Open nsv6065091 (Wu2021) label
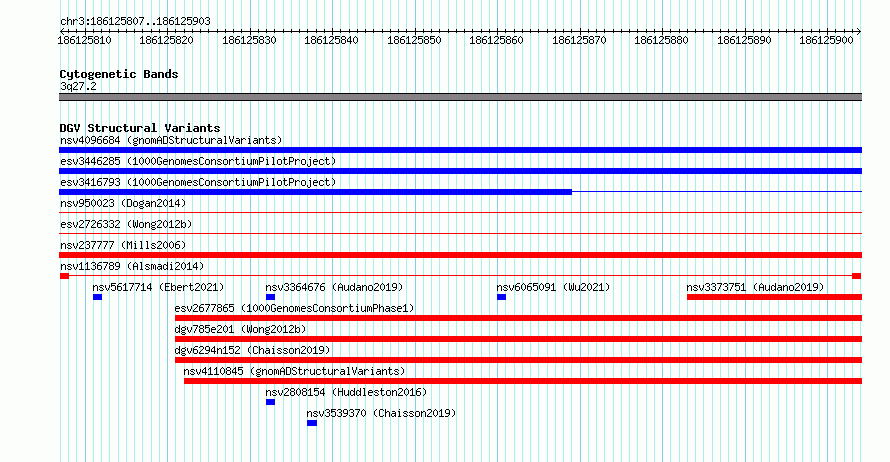890x462 pixels. tap(553, 287)
